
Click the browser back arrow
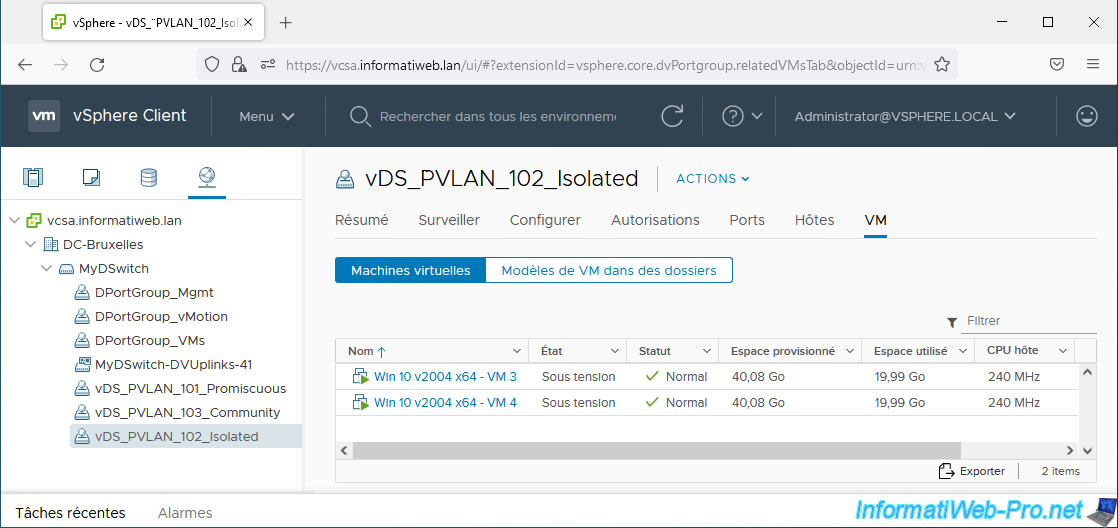25,65
